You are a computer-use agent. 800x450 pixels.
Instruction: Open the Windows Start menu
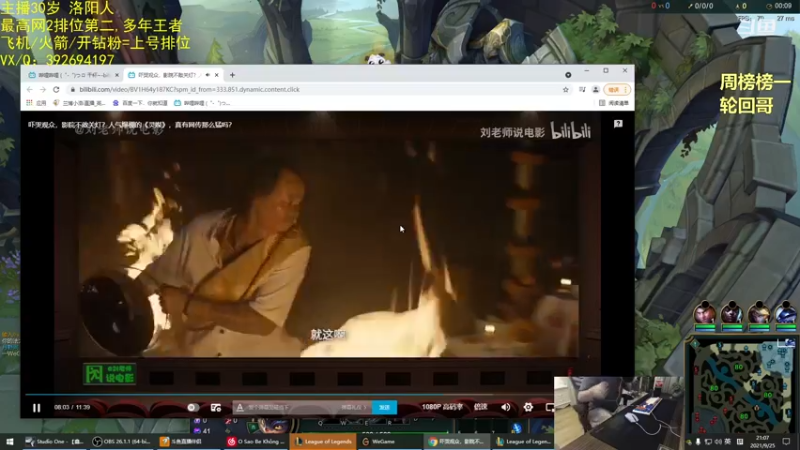pyautogui.click(x=10, y=441)
